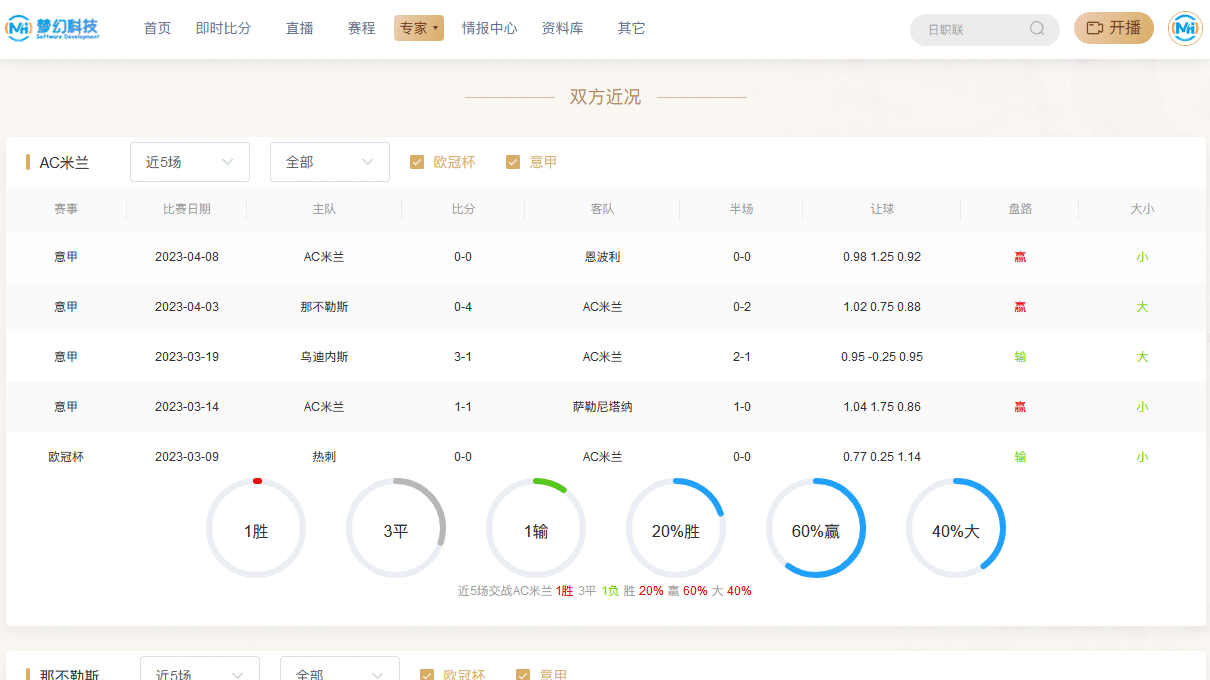The width and height of the screenshot is (1210, 680).
Task: Select the 2023-04-03 match date
Action: (x=187, y=307)
